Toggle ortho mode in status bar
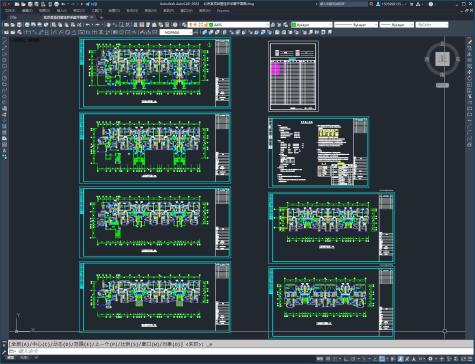Viewport: 475px width, 364px height. [x=346, y=359]
